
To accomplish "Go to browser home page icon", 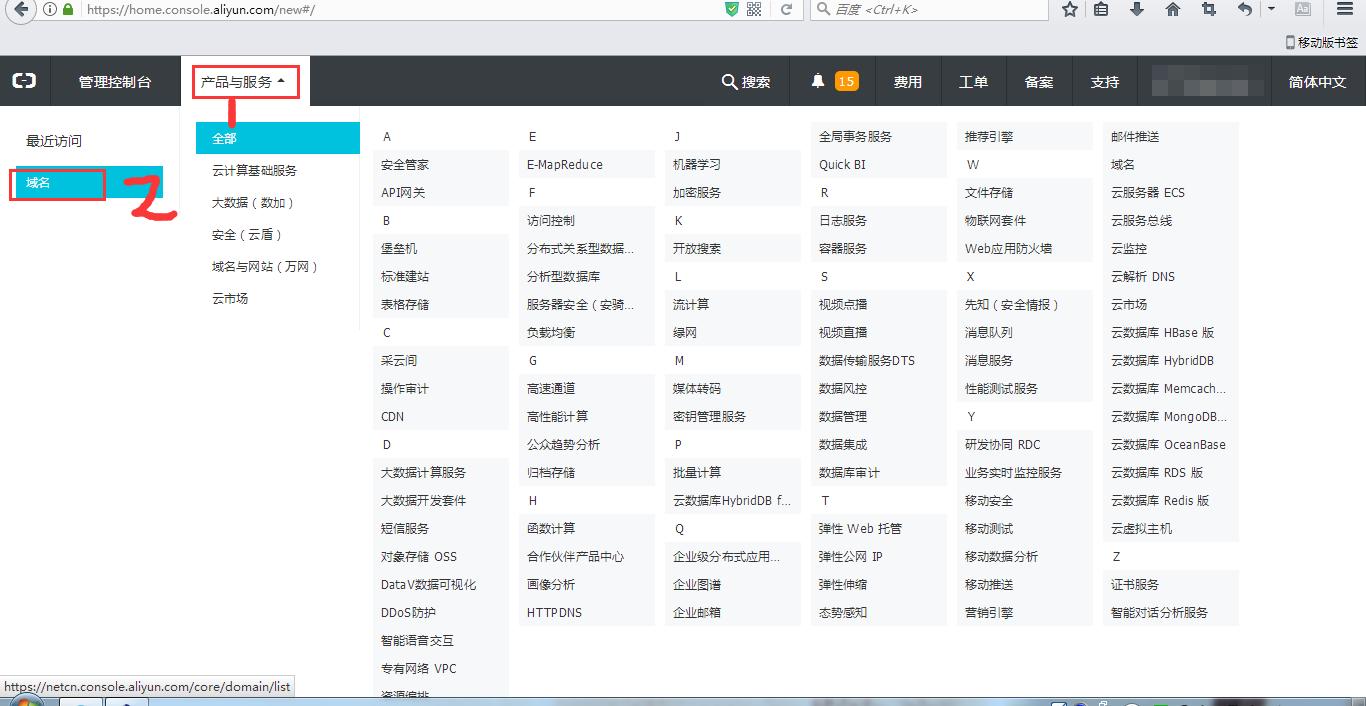I will (x=1173, y=10).
